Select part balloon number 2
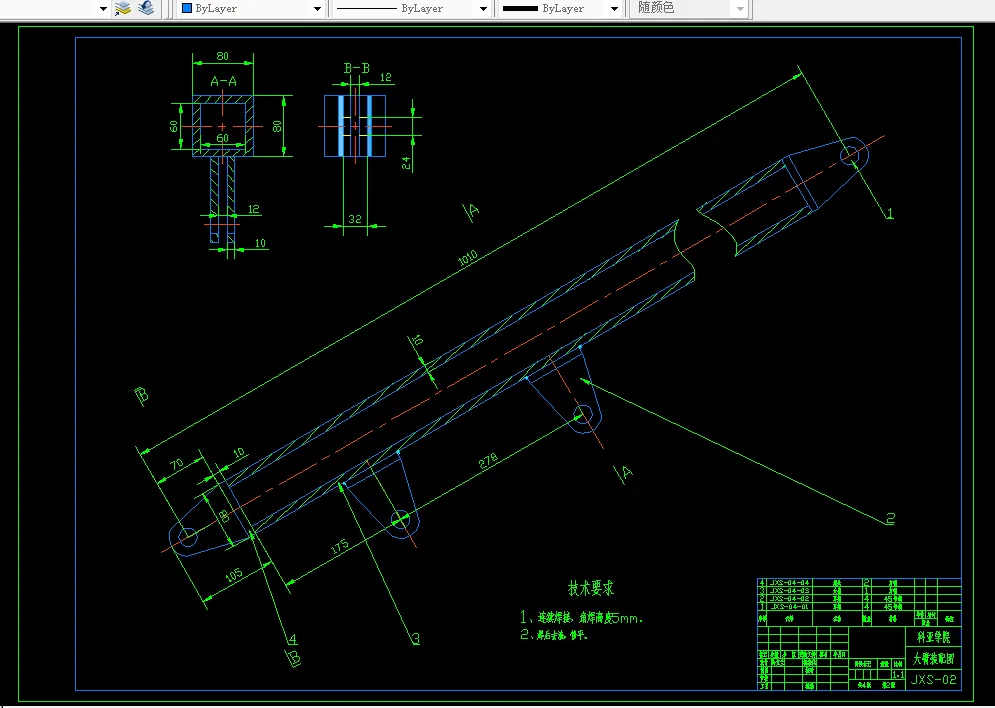Image resolution: width=995 pixels, height=708 pixels. pyautogui.click(x=890, y=519)
